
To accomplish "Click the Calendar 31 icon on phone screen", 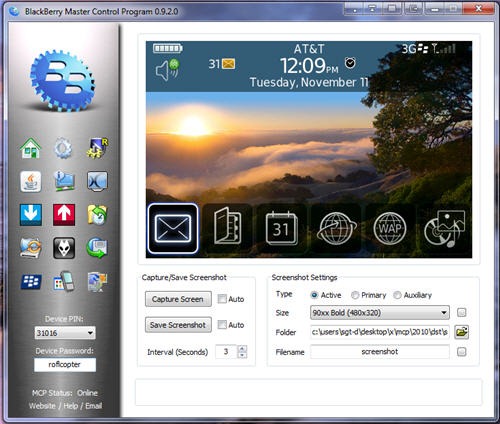I will tap(282, 229).
